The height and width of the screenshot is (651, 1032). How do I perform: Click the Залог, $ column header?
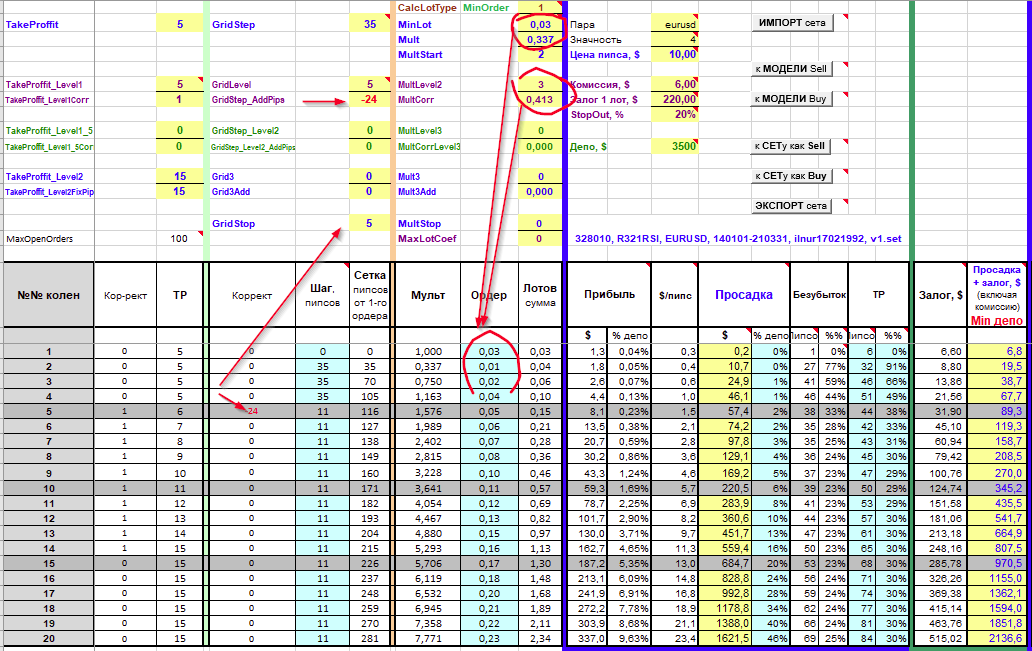941,295
